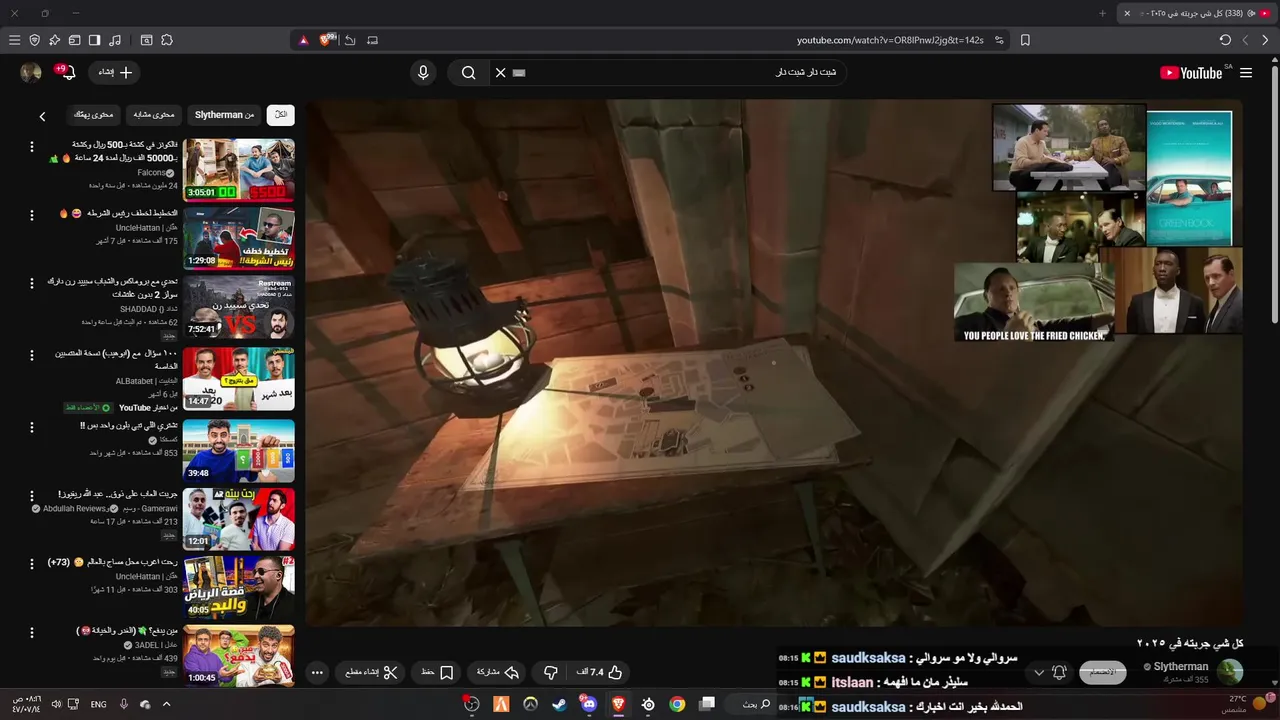Click the Brave Rewards triangle icon
The width and height of the screenshot is (1280, 720).
[x=304, y=40]
